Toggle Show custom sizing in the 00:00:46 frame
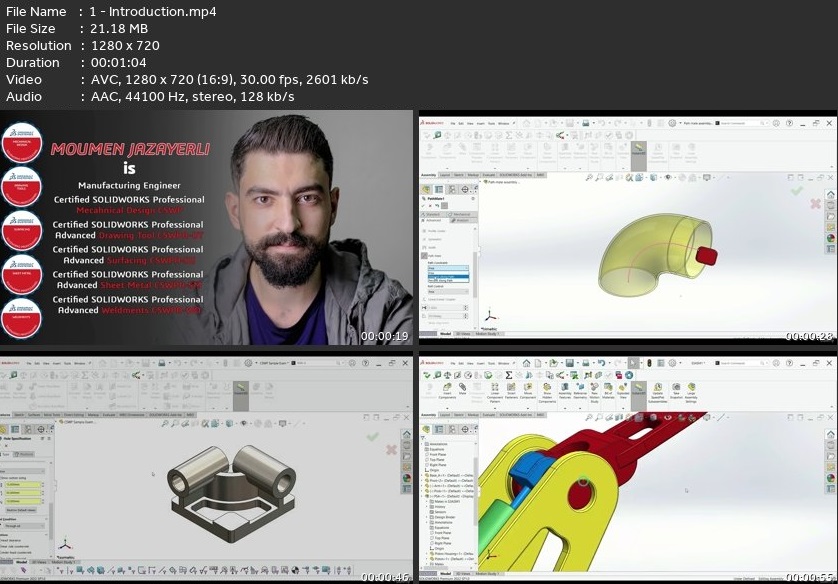This screenshot has width=838, height=584. [15, 478]
